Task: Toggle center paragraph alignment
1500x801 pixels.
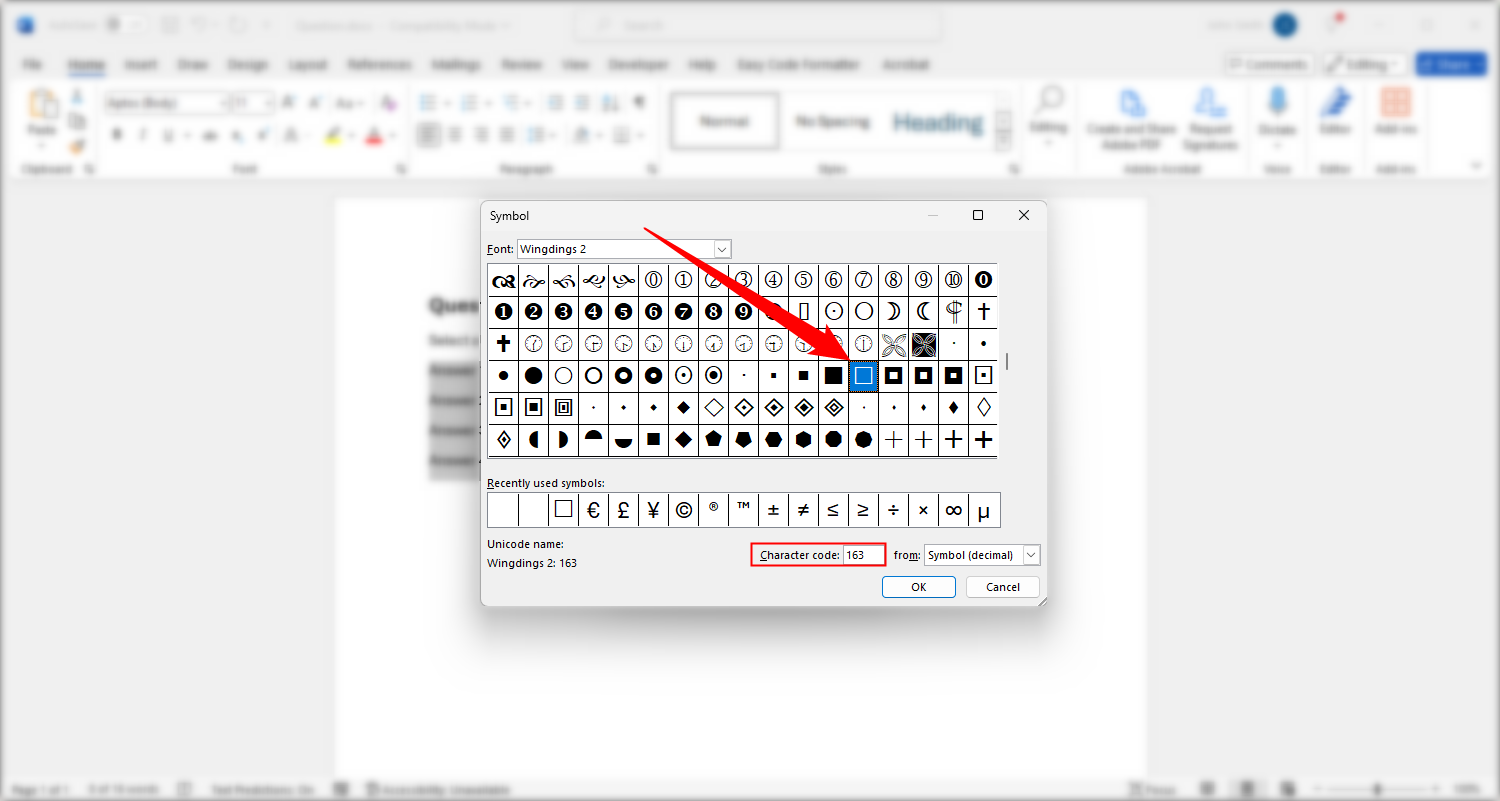Action: click(455, 134)
